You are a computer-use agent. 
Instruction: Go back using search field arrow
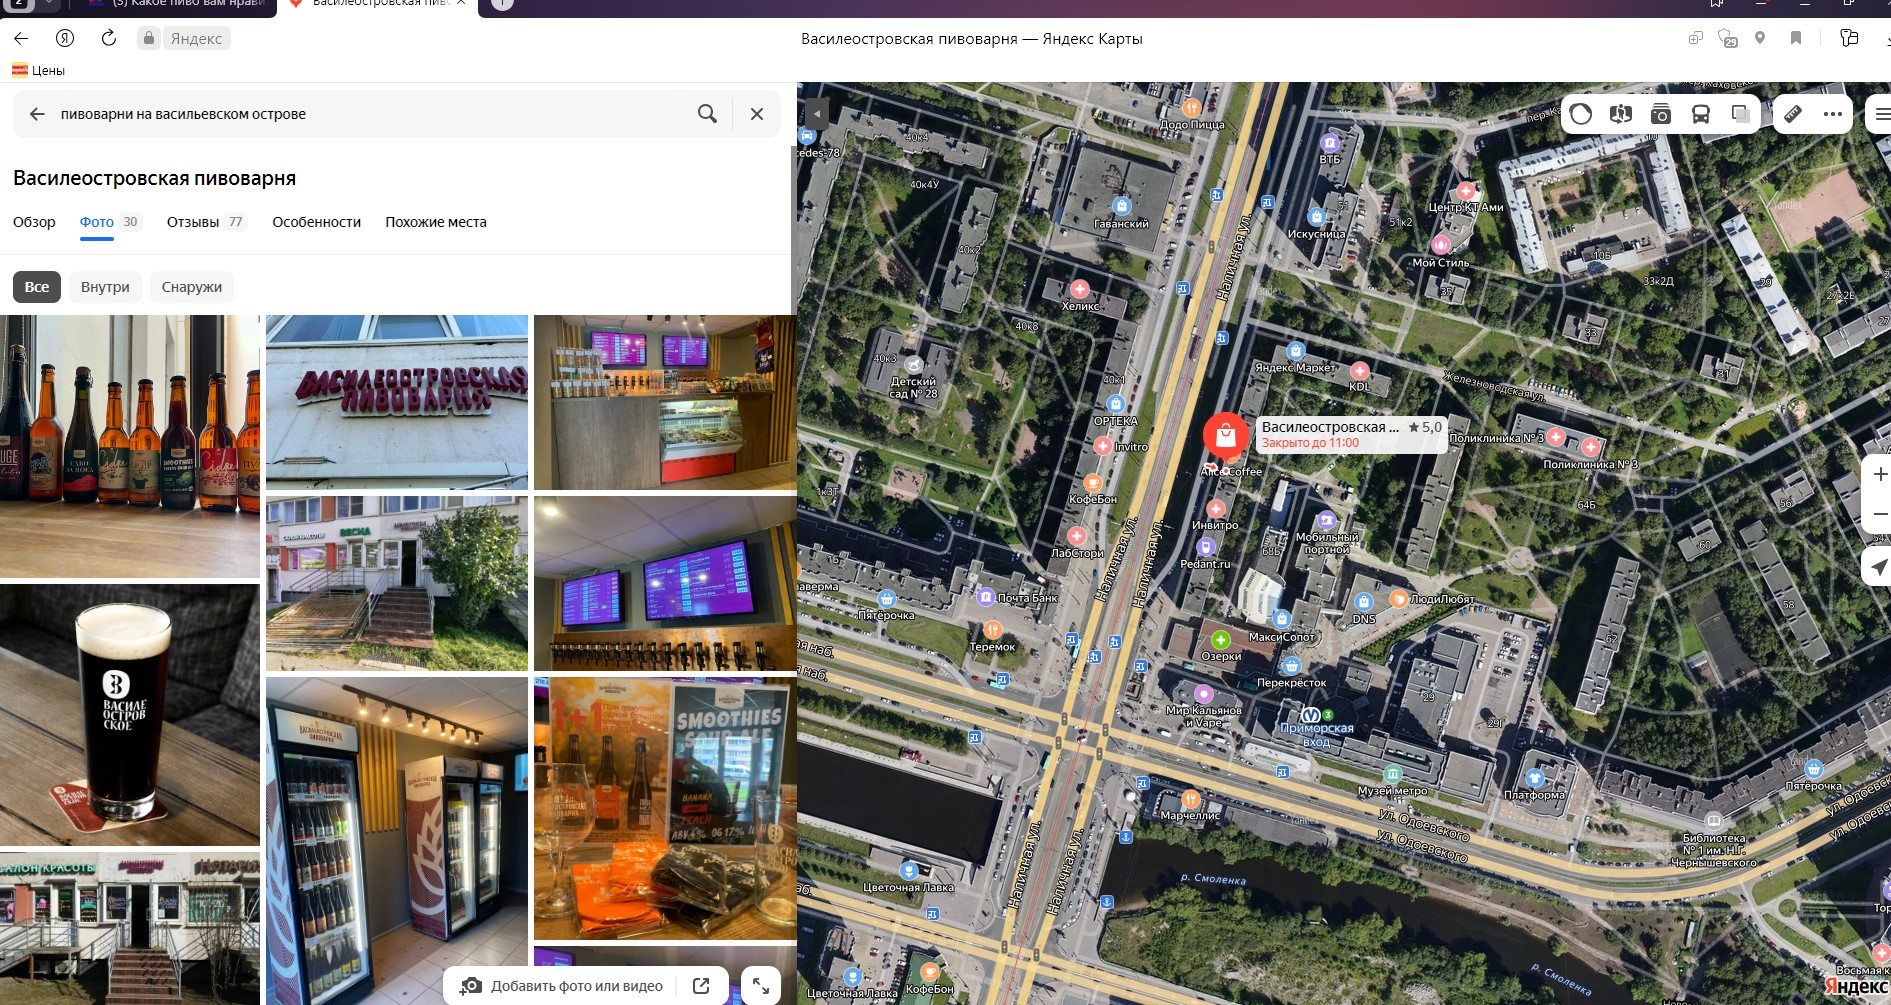[37, 114]
